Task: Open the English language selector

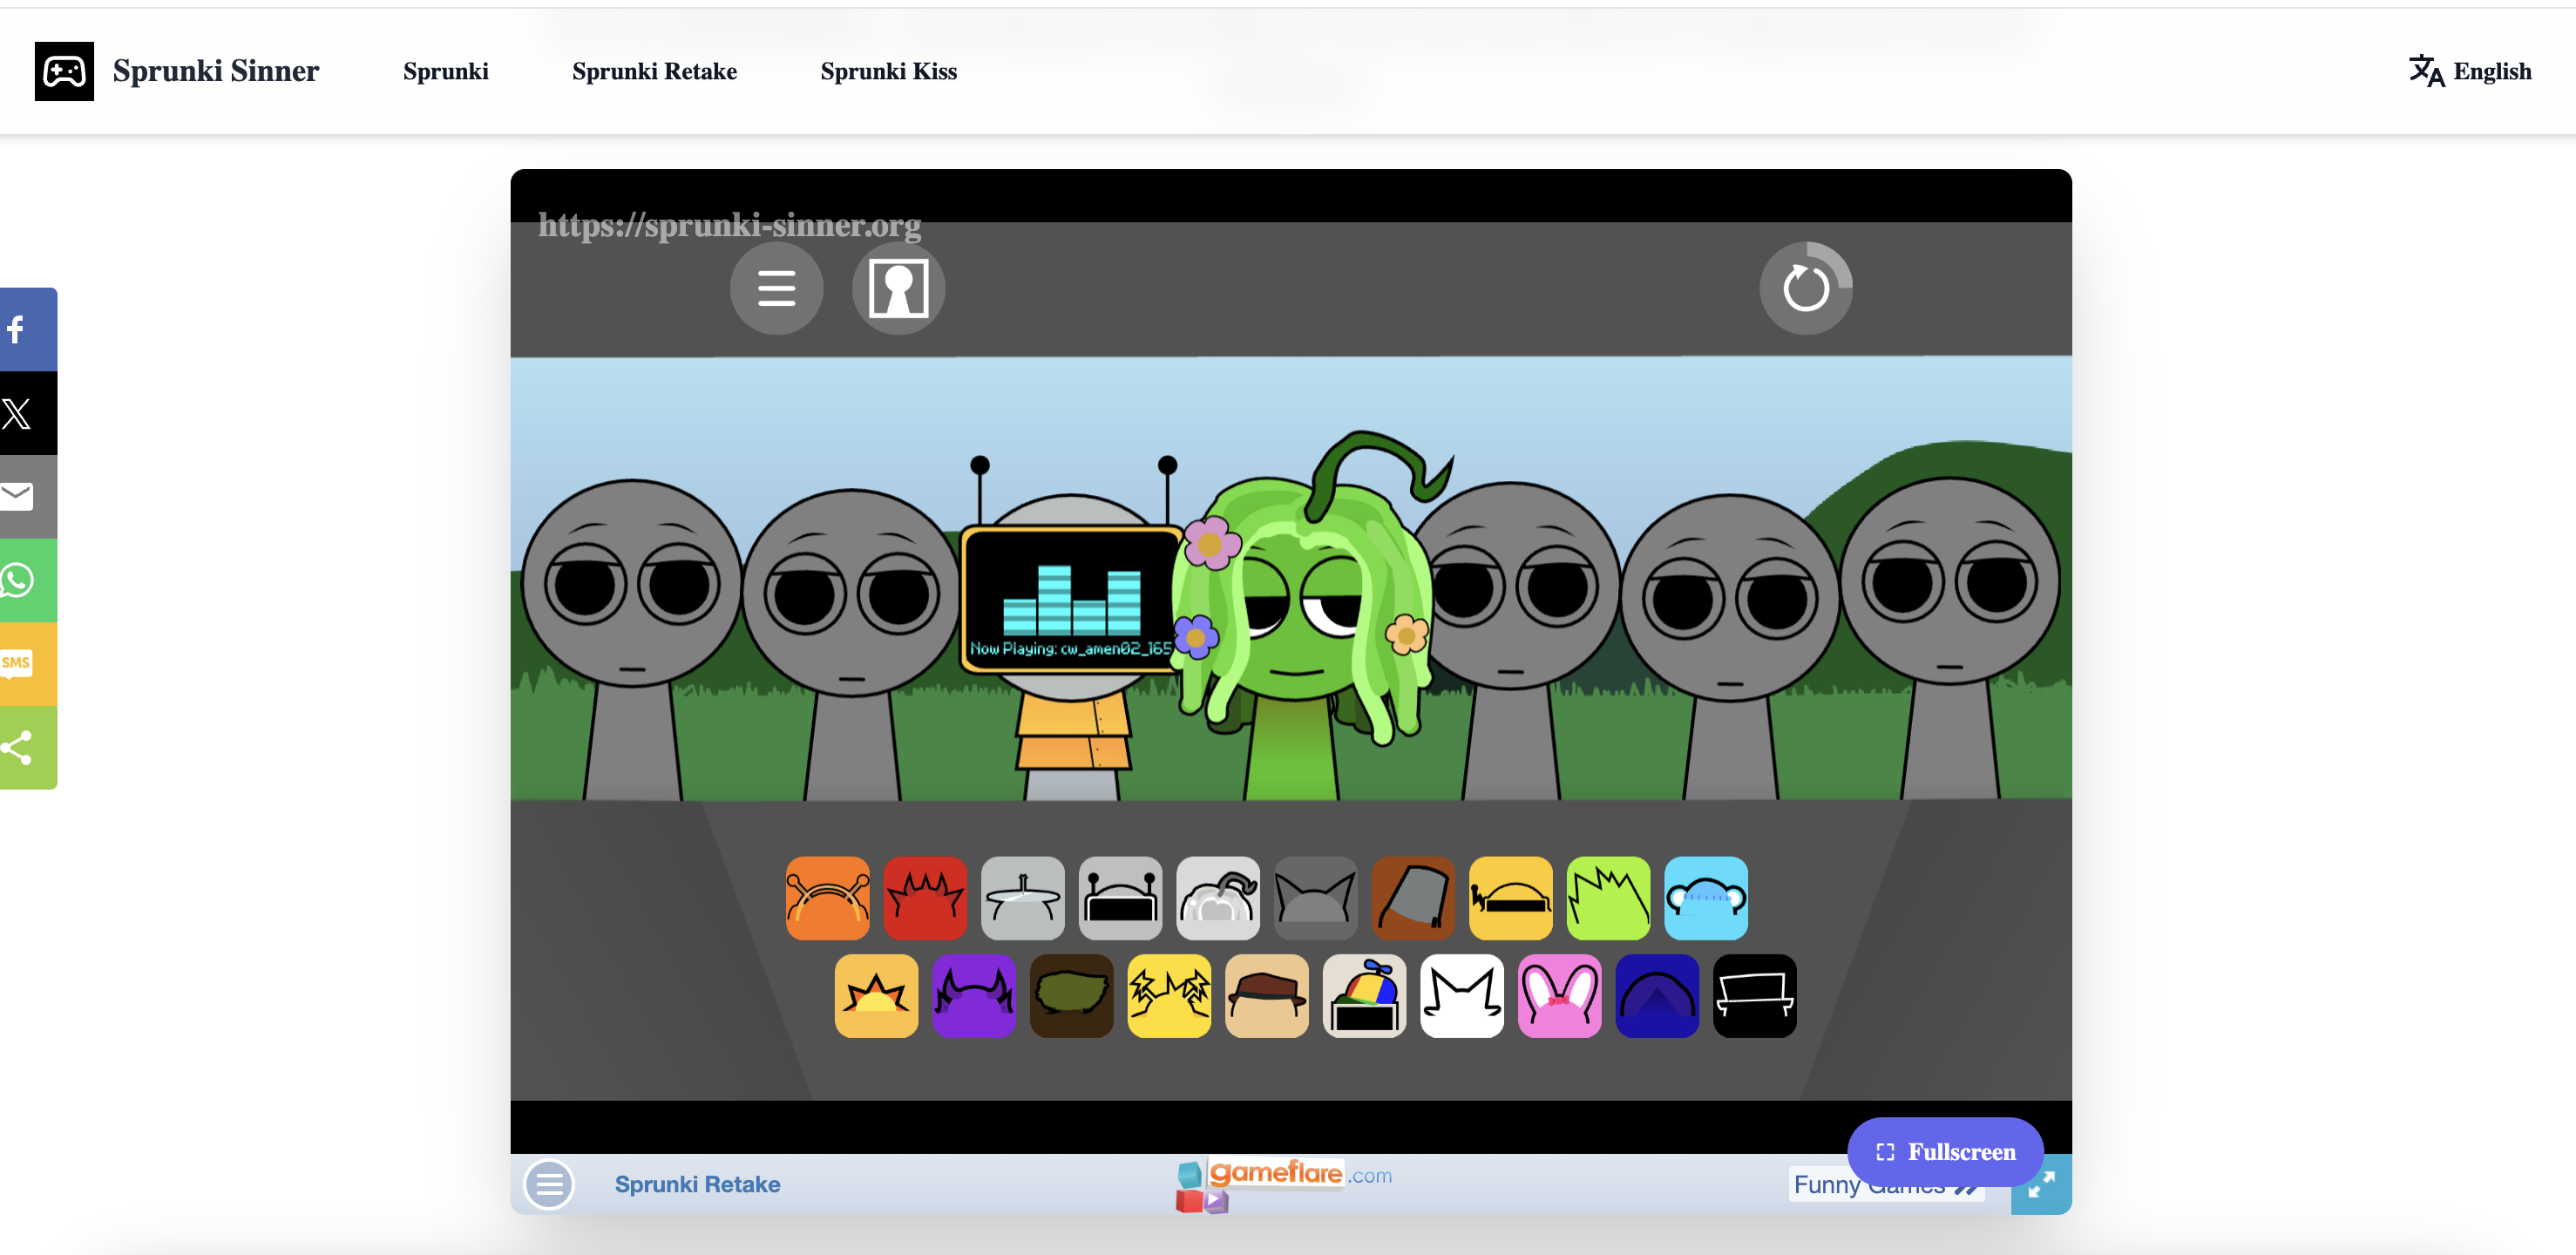Action: point(2469,71)
